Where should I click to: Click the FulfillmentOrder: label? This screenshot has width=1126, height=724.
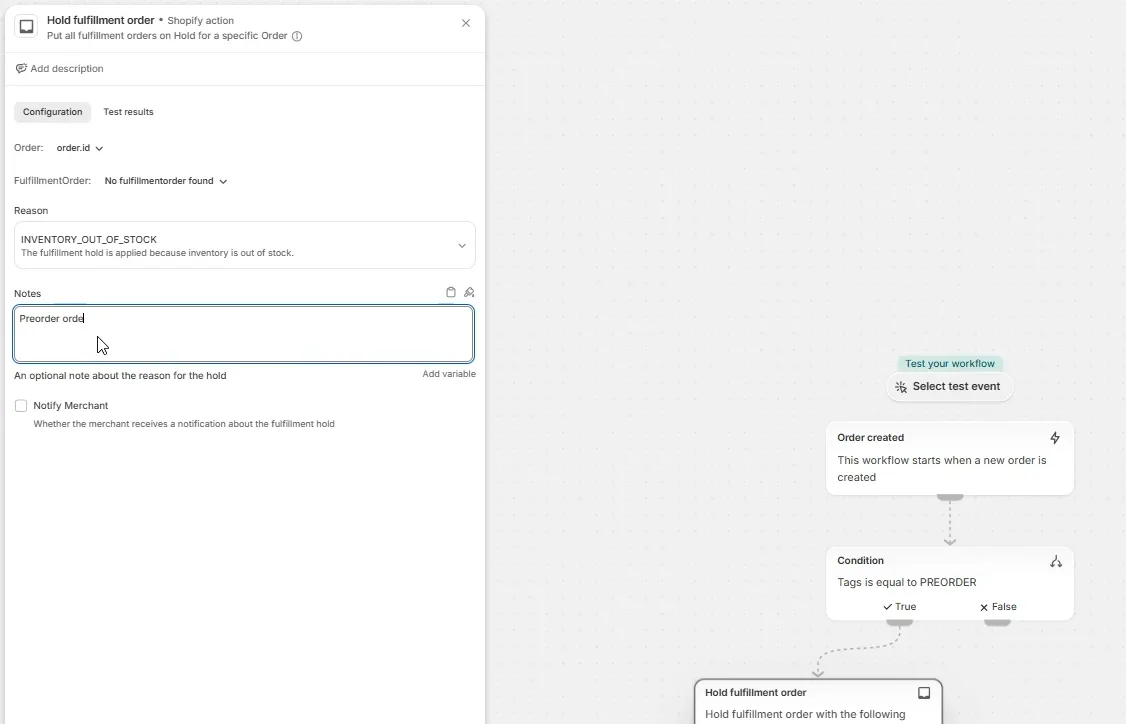52,181
